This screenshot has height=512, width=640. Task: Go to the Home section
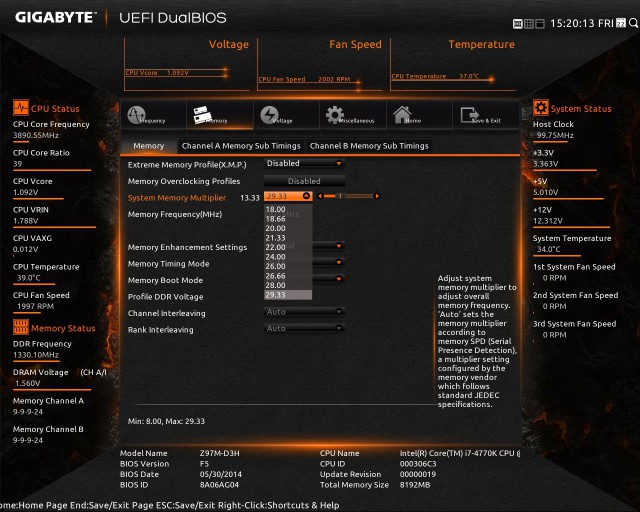[x=419, y=115]
